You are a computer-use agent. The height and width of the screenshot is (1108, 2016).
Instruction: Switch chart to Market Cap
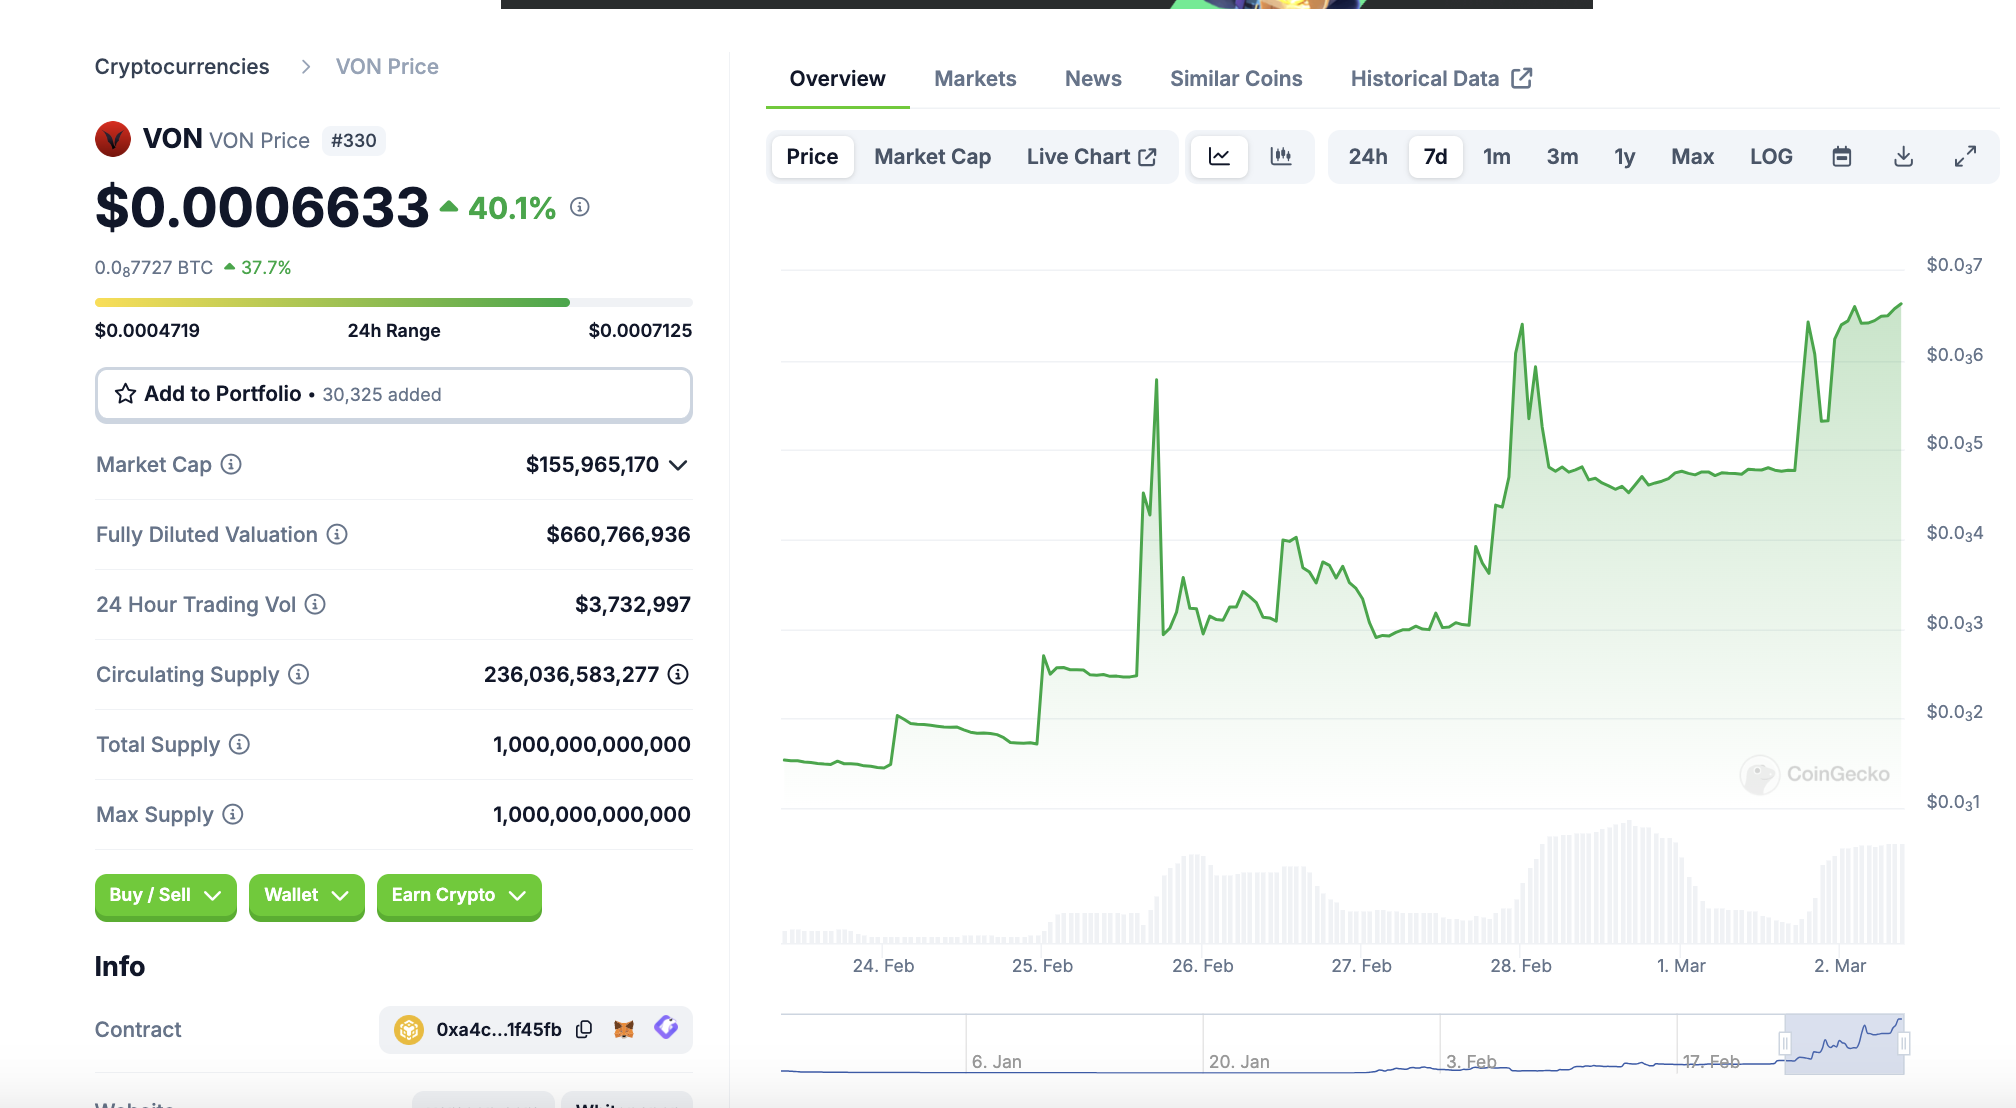(x=932, y=156)
